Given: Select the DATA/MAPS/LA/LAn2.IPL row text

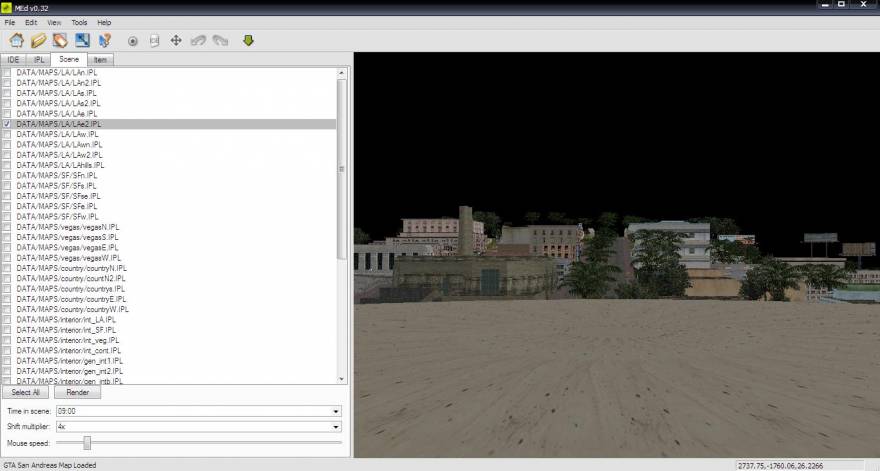Looking at the screenshot, I should (x=59, y=83).
